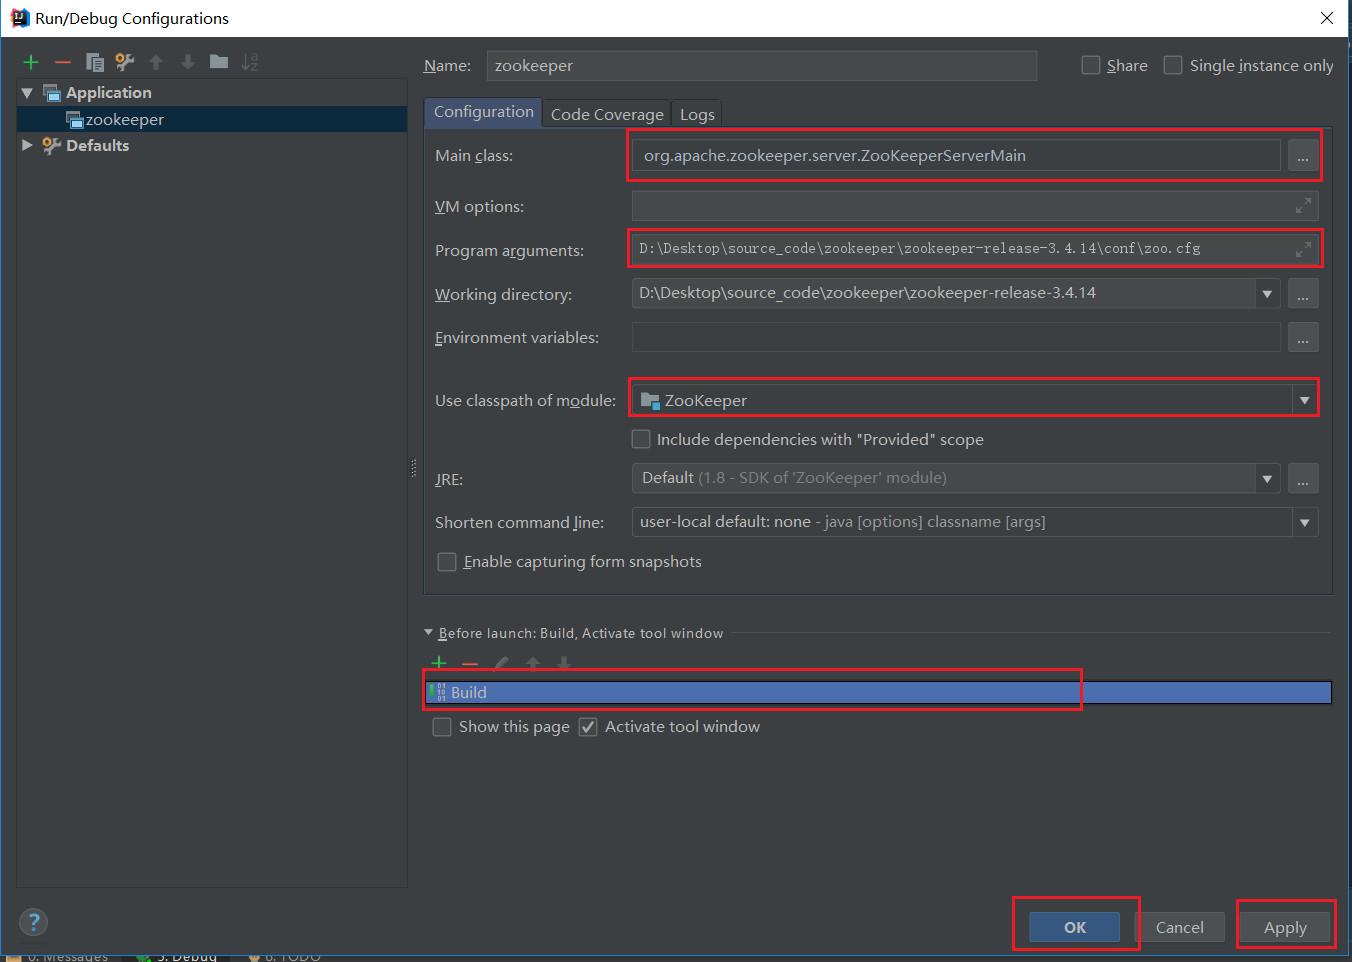Open help with the question mark icon

tap(33, 922)
